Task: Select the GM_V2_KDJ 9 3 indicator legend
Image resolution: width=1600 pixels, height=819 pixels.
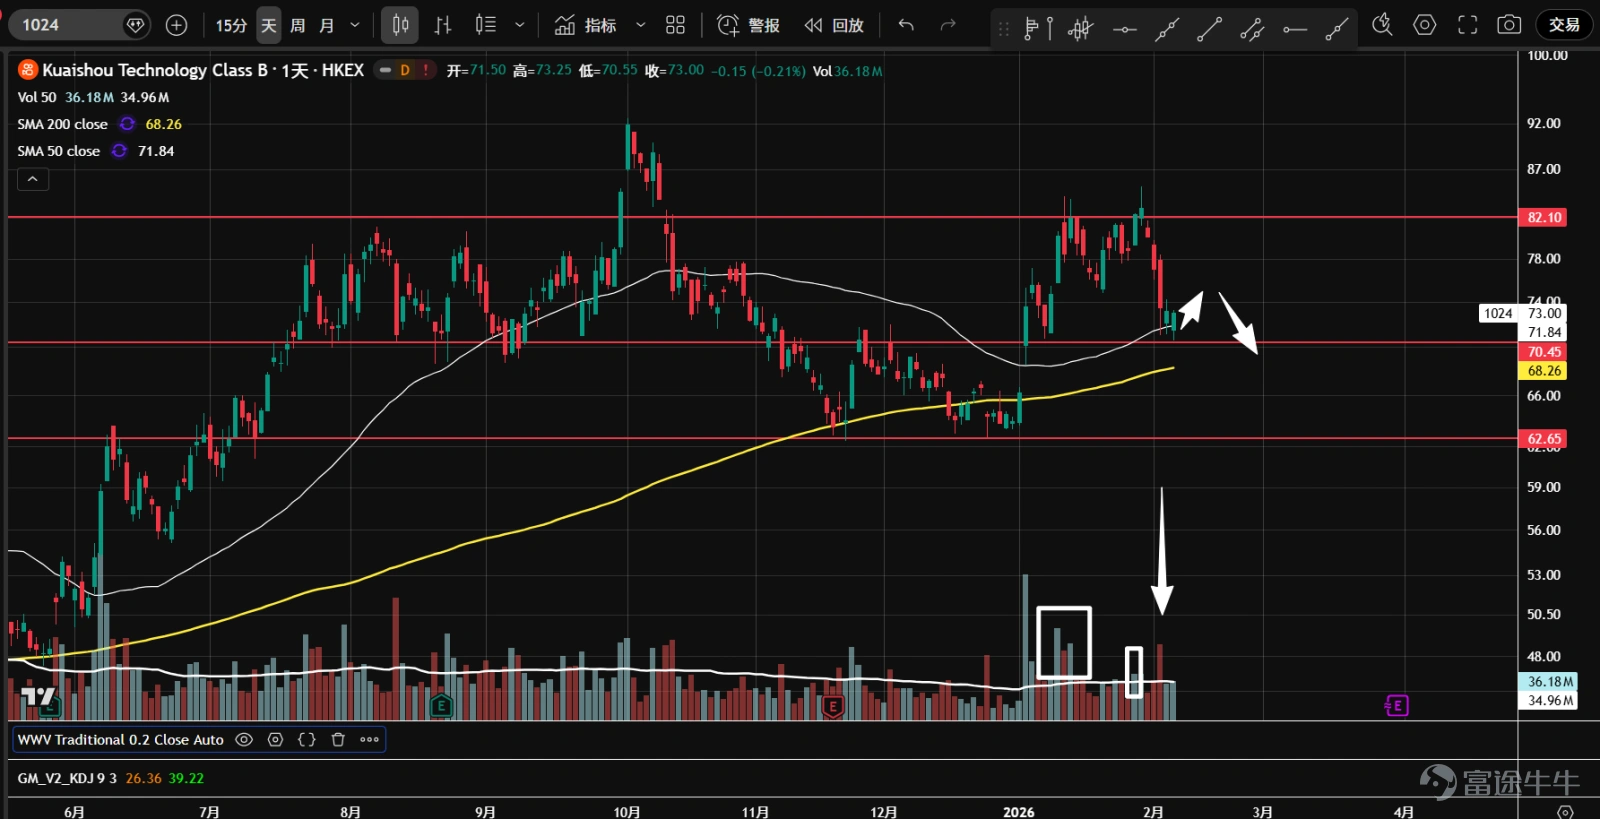Action: (x=67, y=778)
